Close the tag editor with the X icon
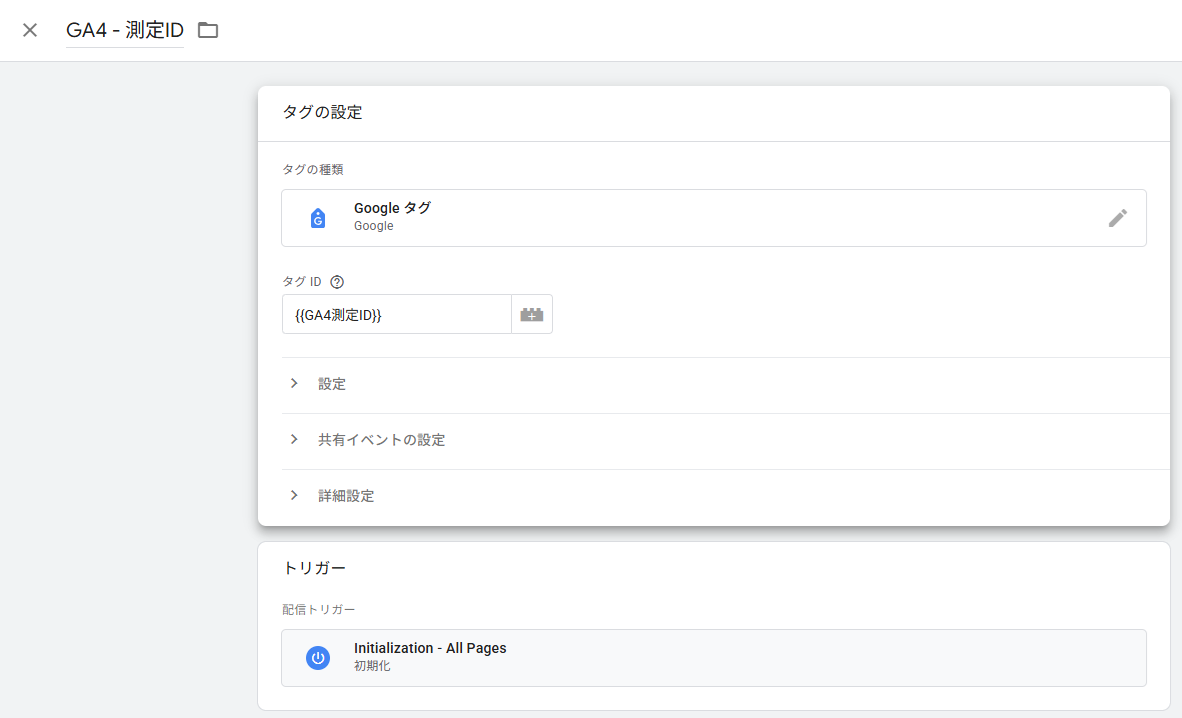This screenshot has width=1182, height=718. coord(30,30)
